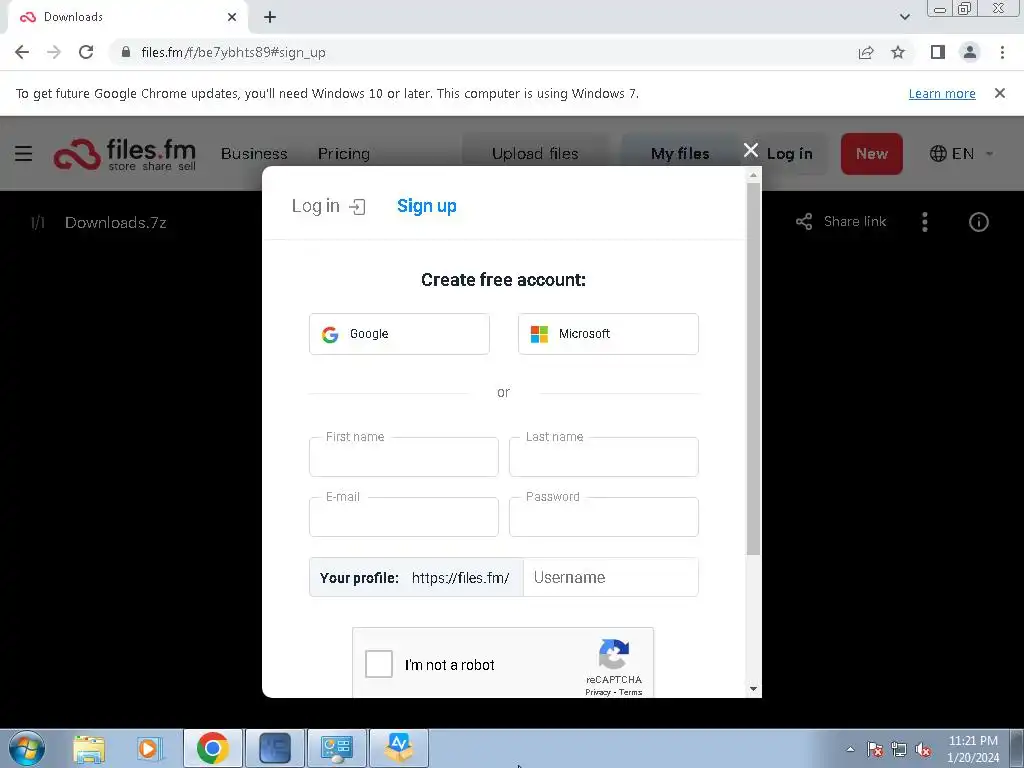Viewport: 1024px width, 768px height.
Task: Click the Chrome taskbar icon
Action: (x=212, y=748)
